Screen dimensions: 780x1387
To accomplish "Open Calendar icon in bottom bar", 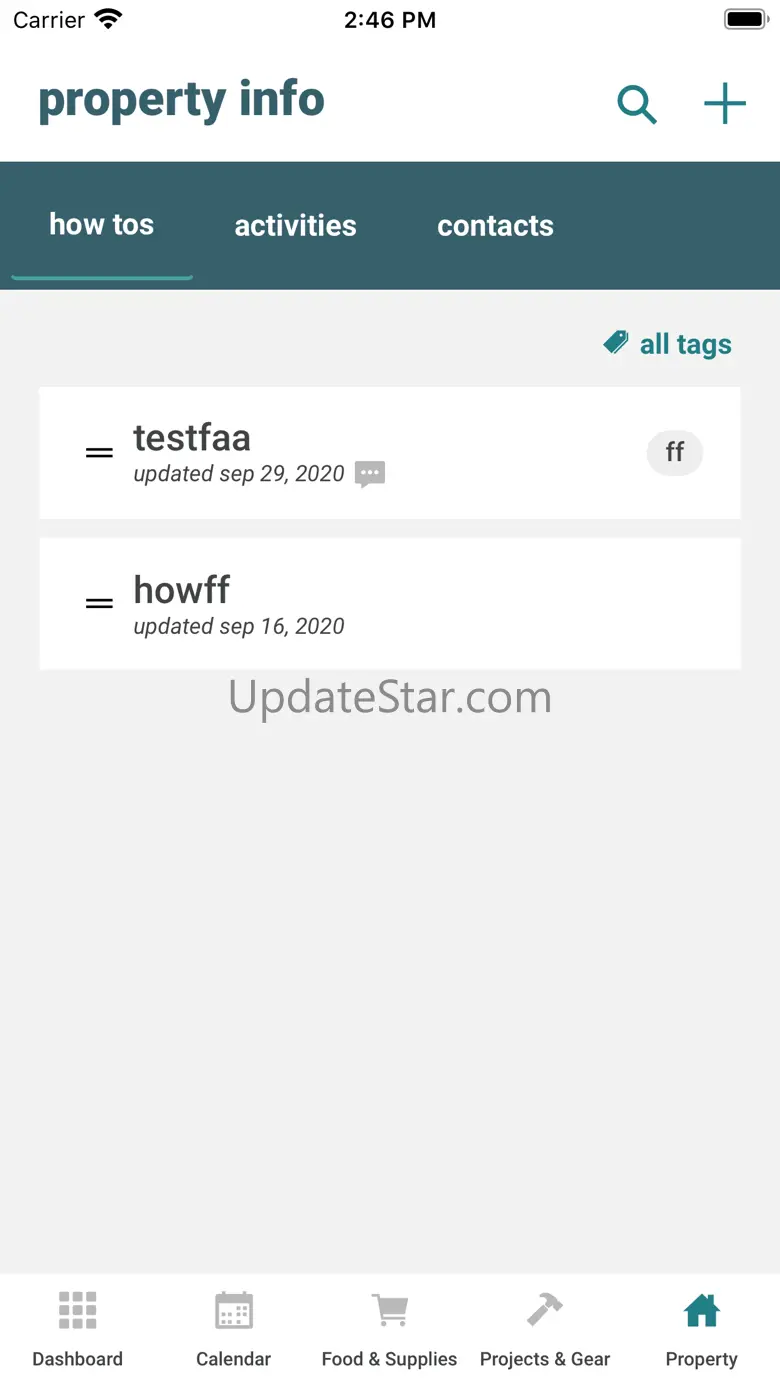I will click(x=234, y=1310).
